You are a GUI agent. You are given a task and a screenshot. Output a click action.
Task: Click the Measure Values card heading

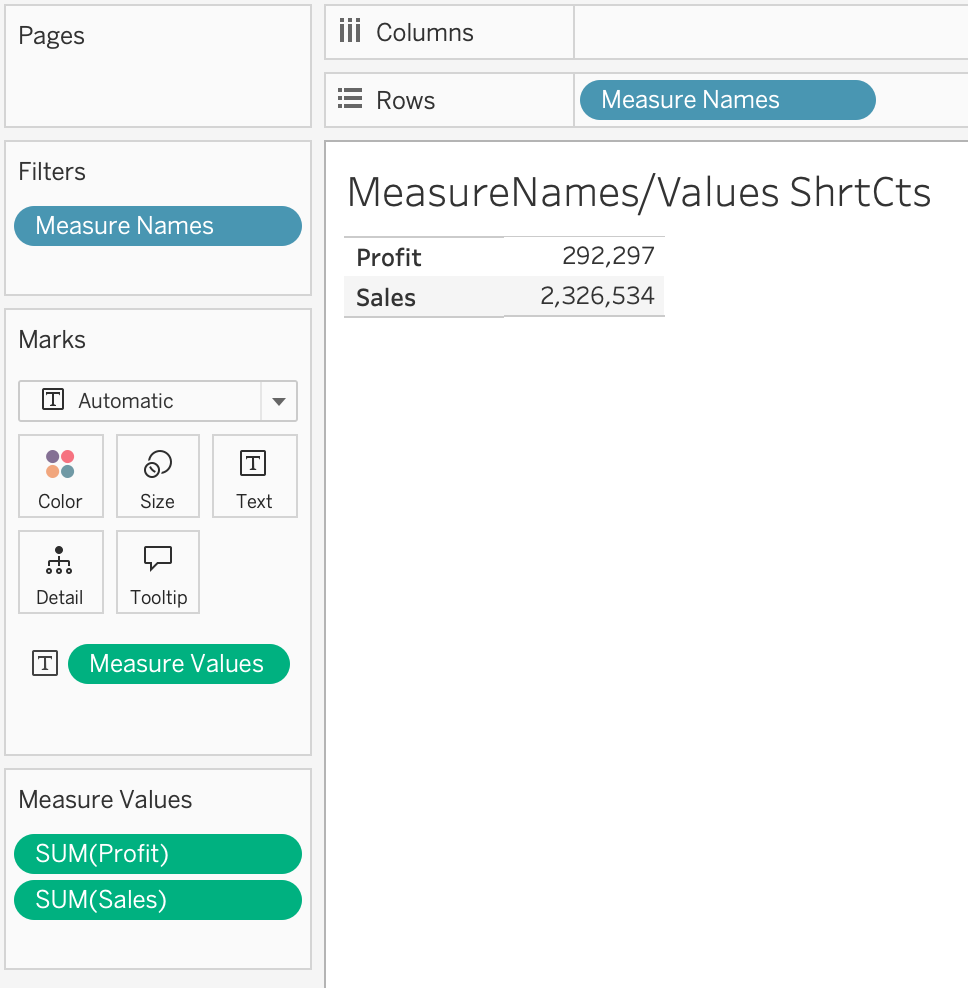click(x=105, y=800)
